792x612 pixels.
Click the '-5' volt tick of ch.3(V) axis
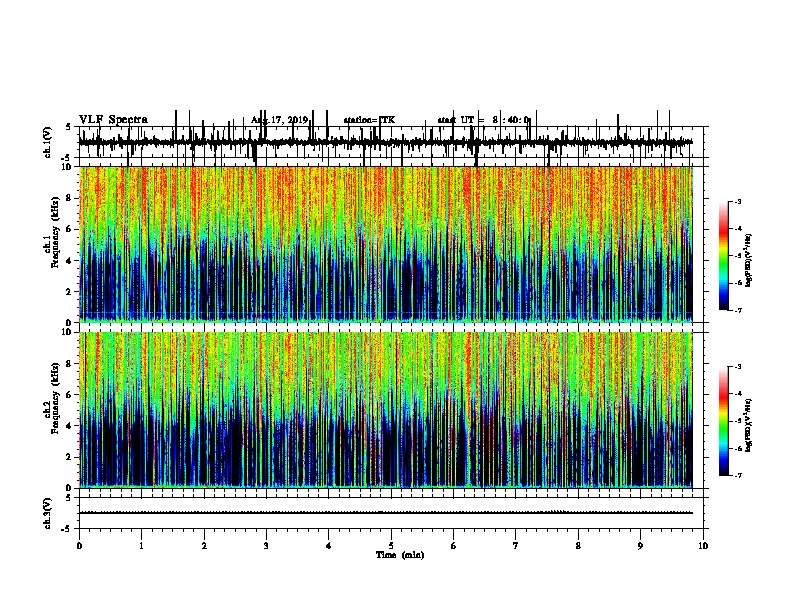click(68, 529)
